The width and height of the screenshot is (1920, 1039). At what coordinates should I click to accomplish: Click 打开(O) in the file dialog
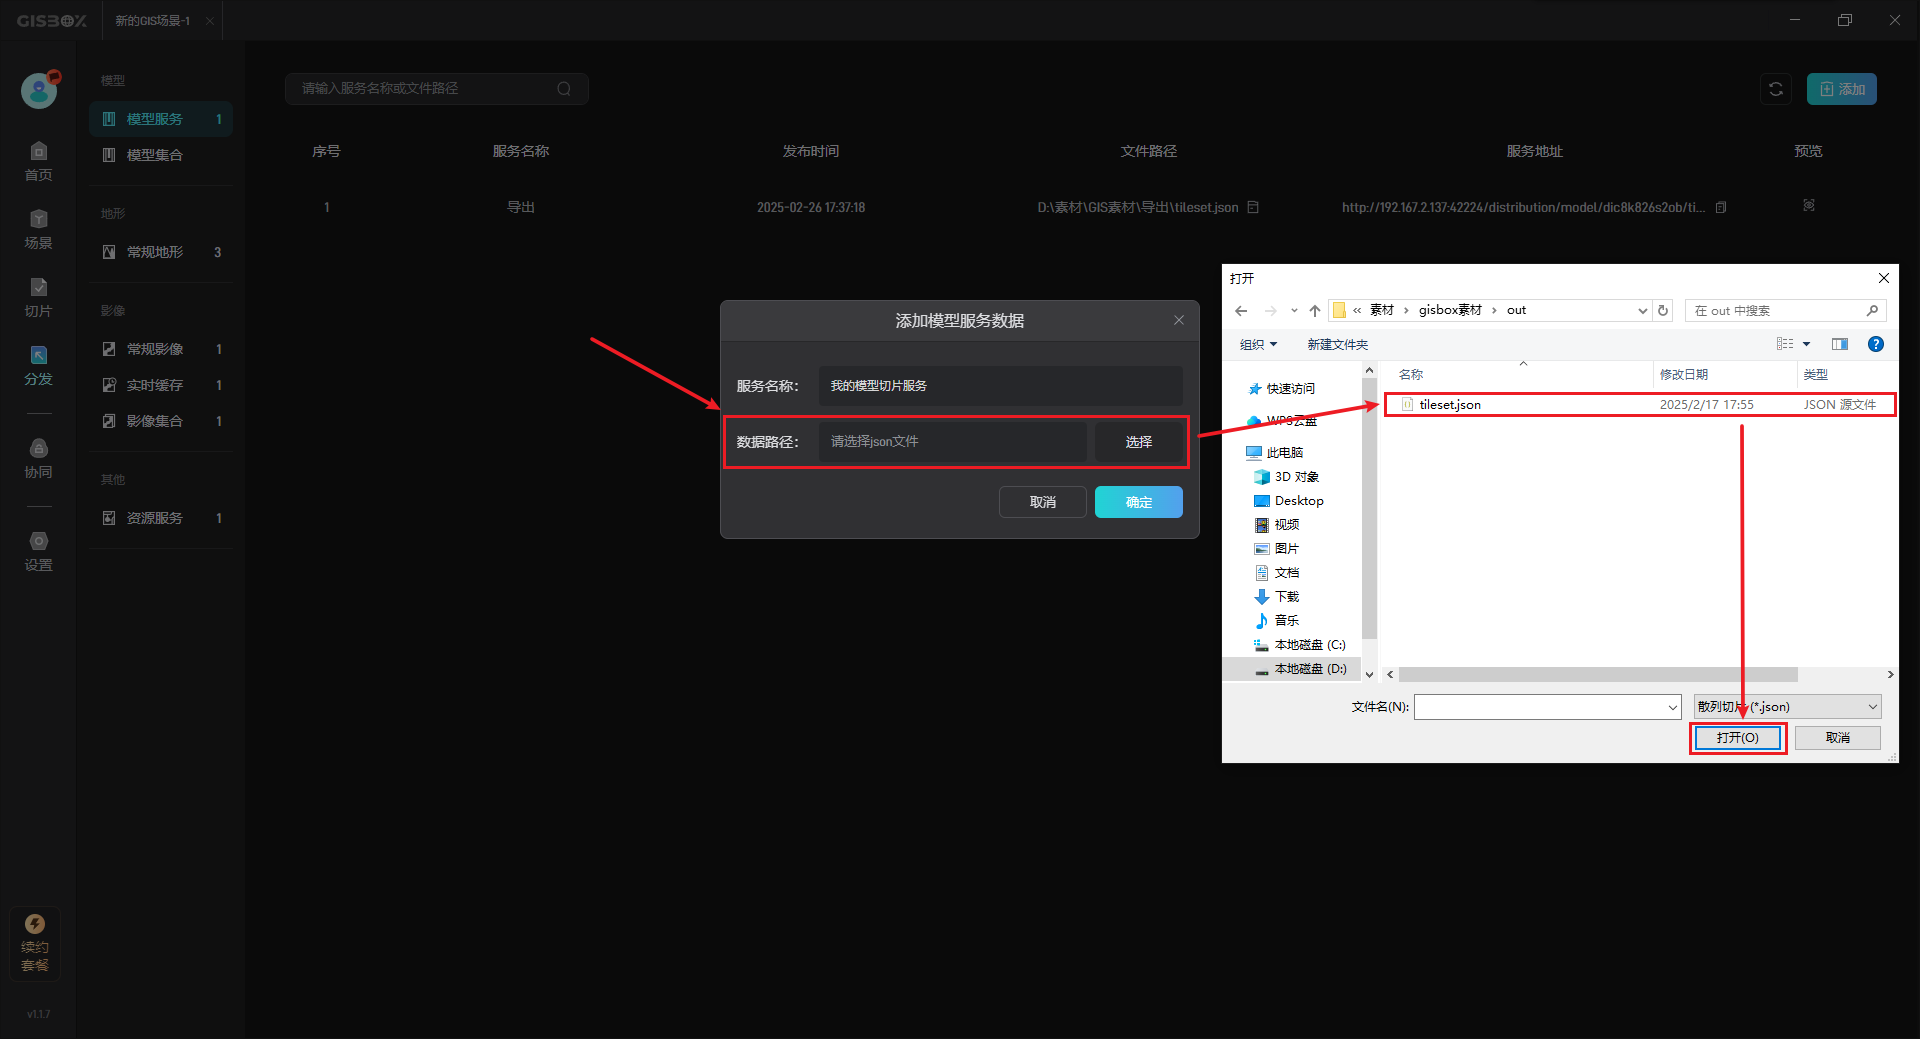pyautogui.click(x=1737, y=738)
